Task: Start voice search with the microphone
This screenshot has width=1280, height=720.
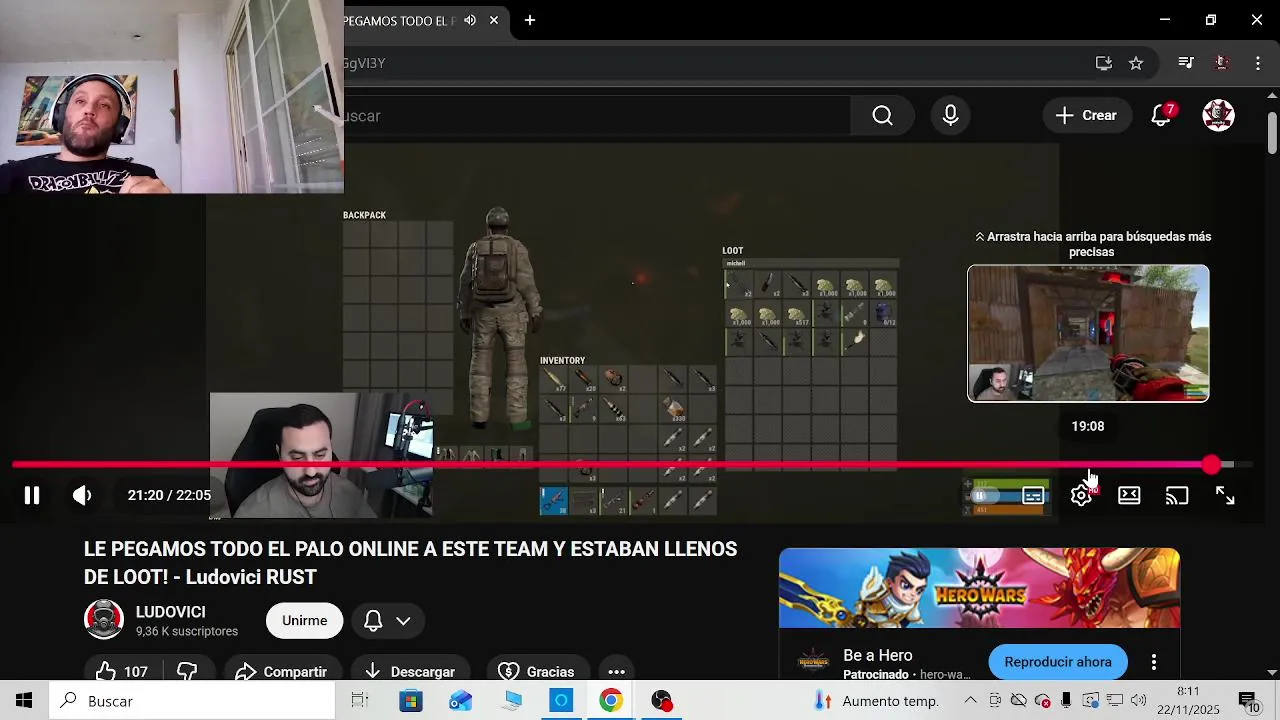Action: (950, 116)
